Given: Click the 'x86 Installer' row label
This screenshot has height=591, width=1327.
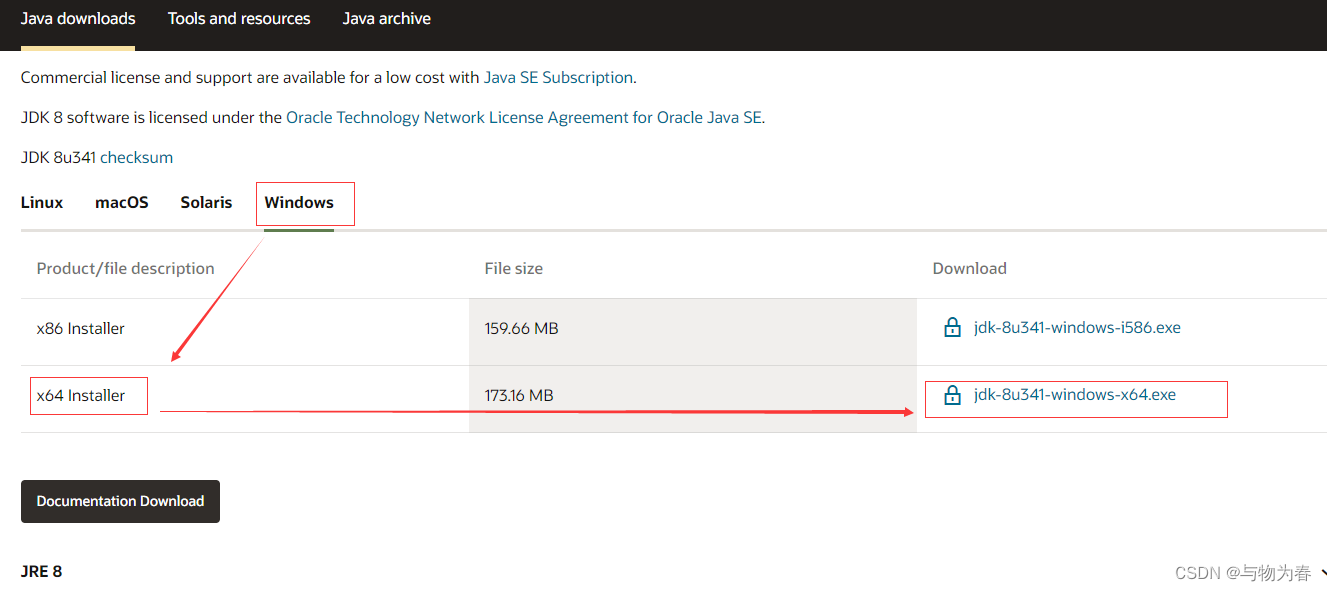Looking at the screenshot, I should 81,328.
